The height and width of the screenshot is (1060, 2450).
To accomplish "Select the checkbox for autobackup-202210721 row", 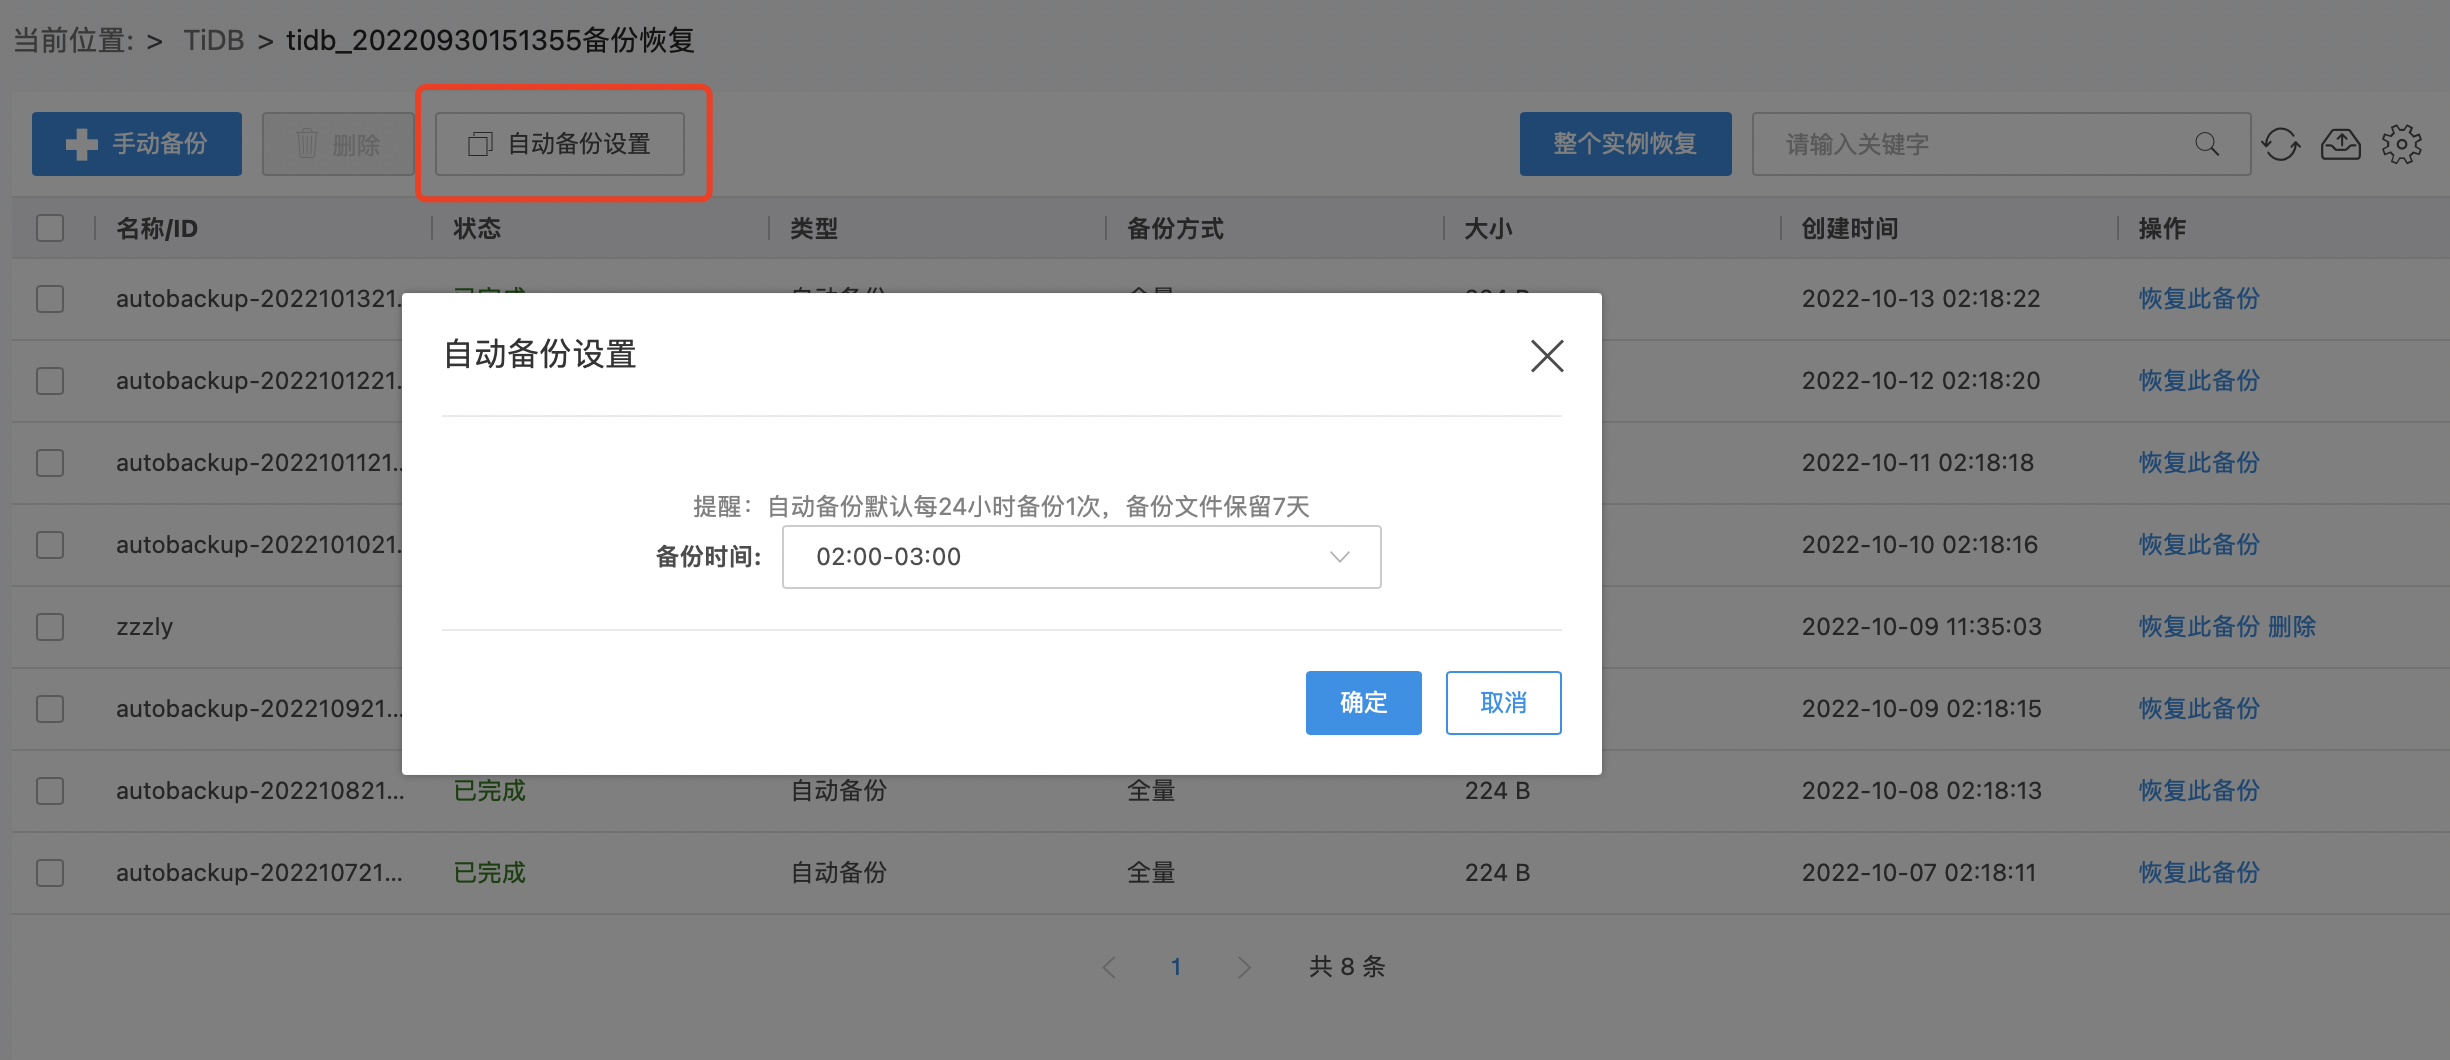I will [50, 873].
